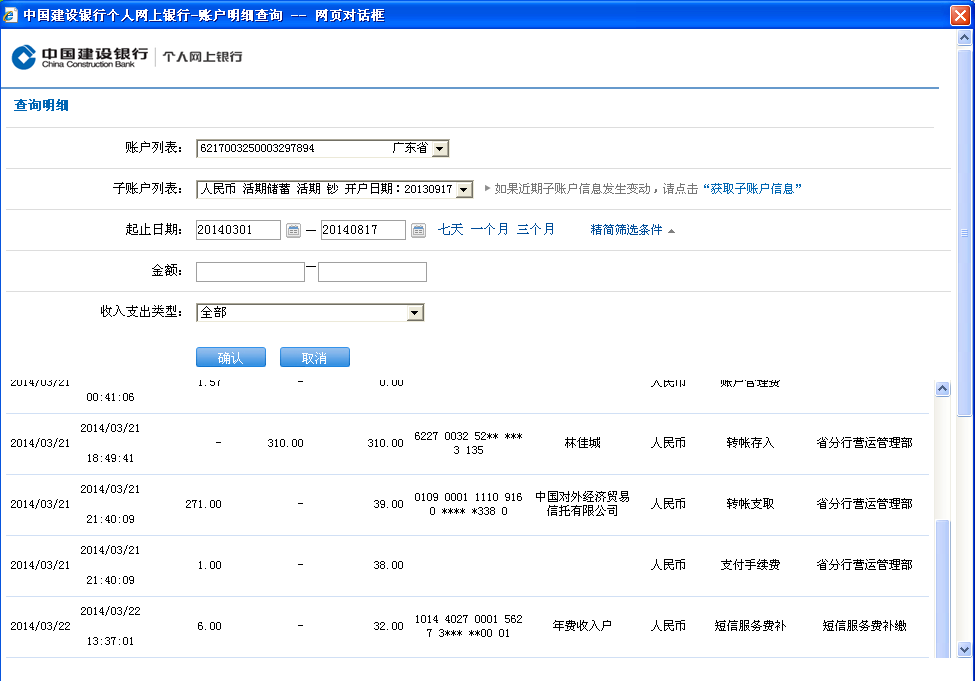The width and height of the screenshot is (975, 681).
Task: Click the minimum 金额 input field
Action: click(x=250, y=272)
